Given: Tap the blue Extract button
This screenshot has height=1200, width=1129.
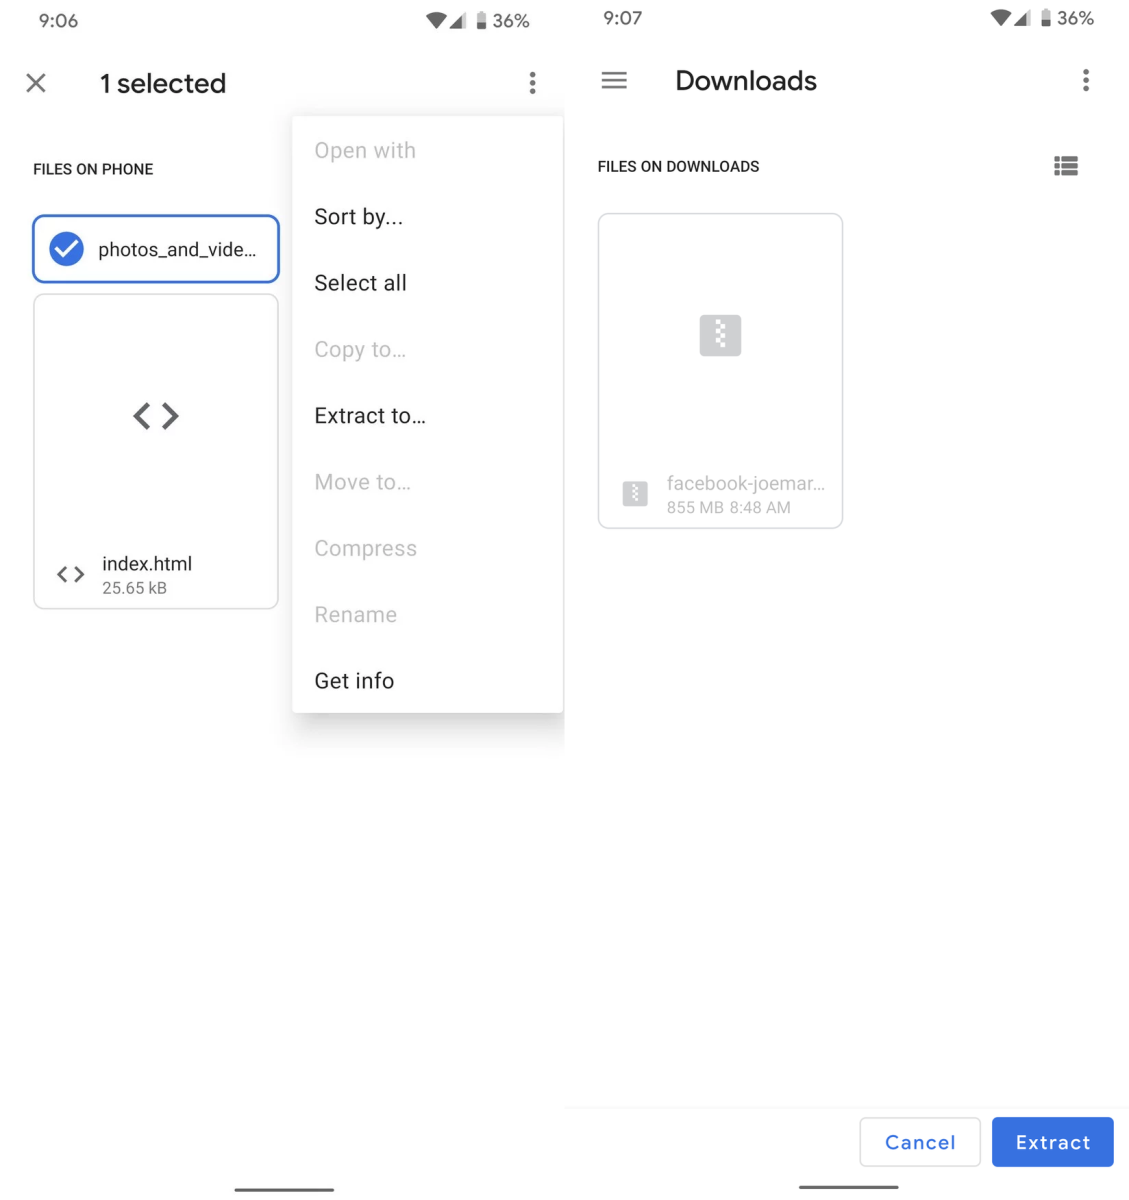Looking at the screenshot, I should 1053,1142.
